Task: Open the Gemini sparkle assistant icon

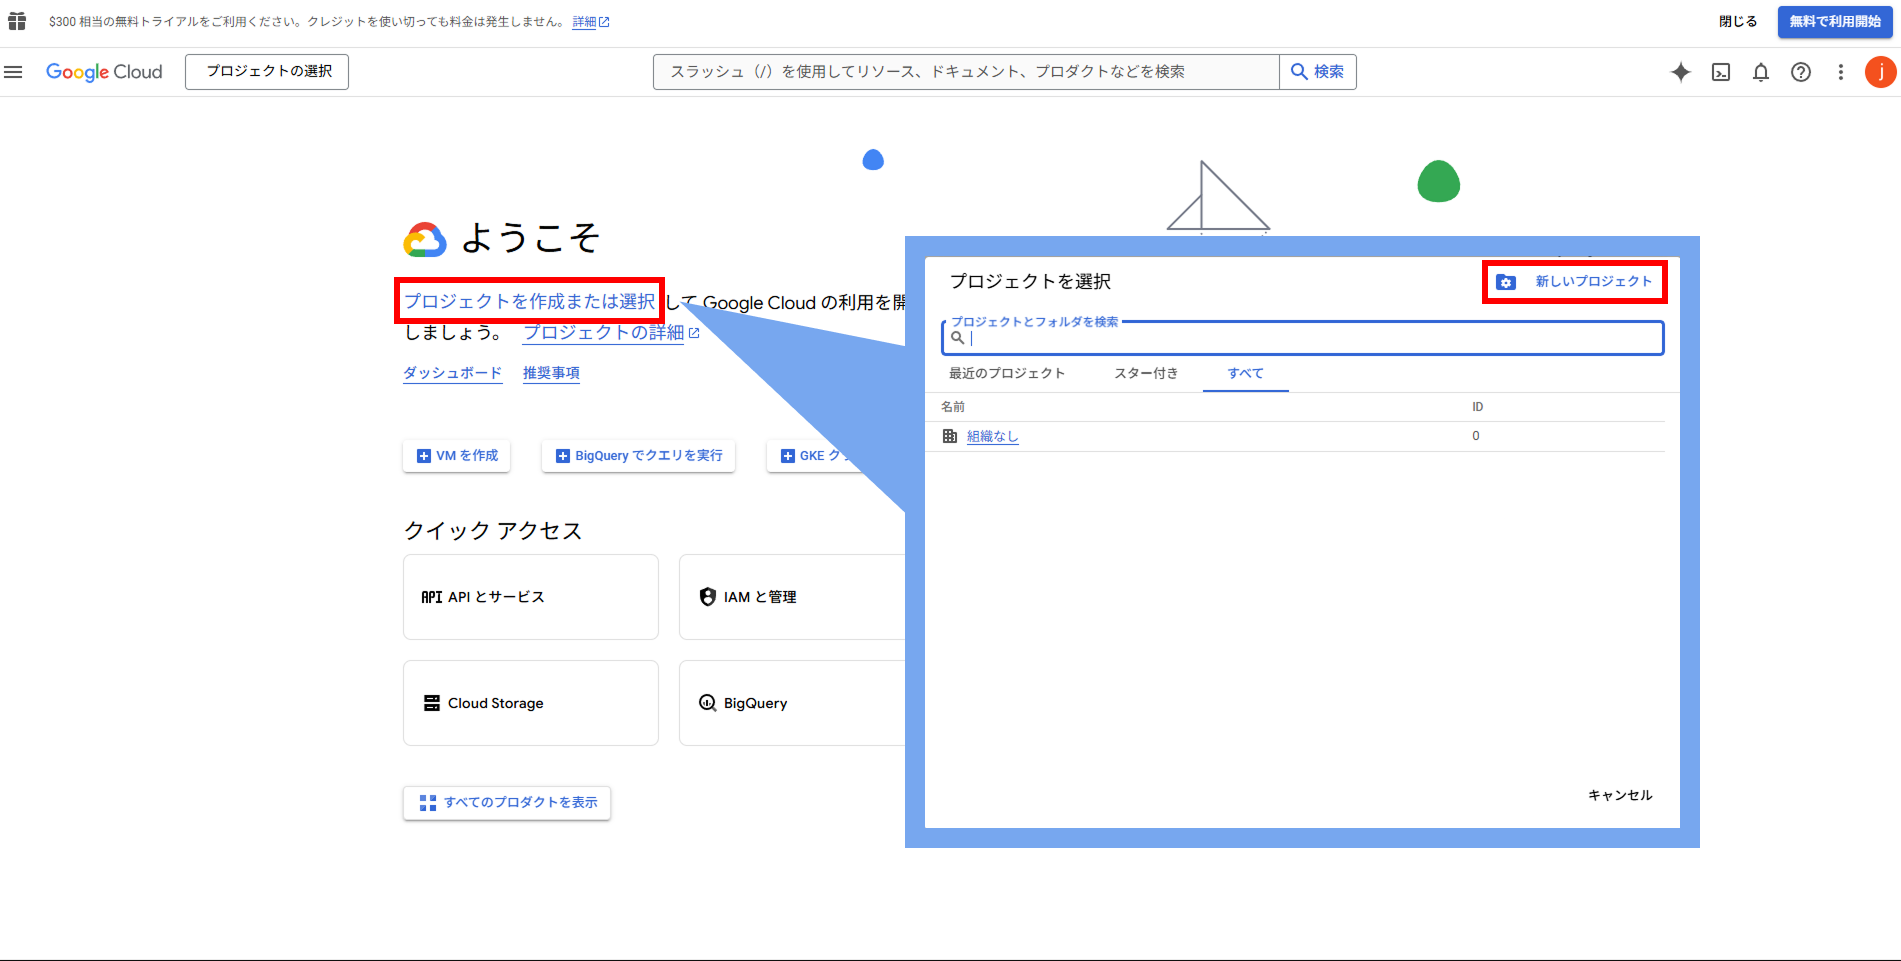Action: (1681, 72)
